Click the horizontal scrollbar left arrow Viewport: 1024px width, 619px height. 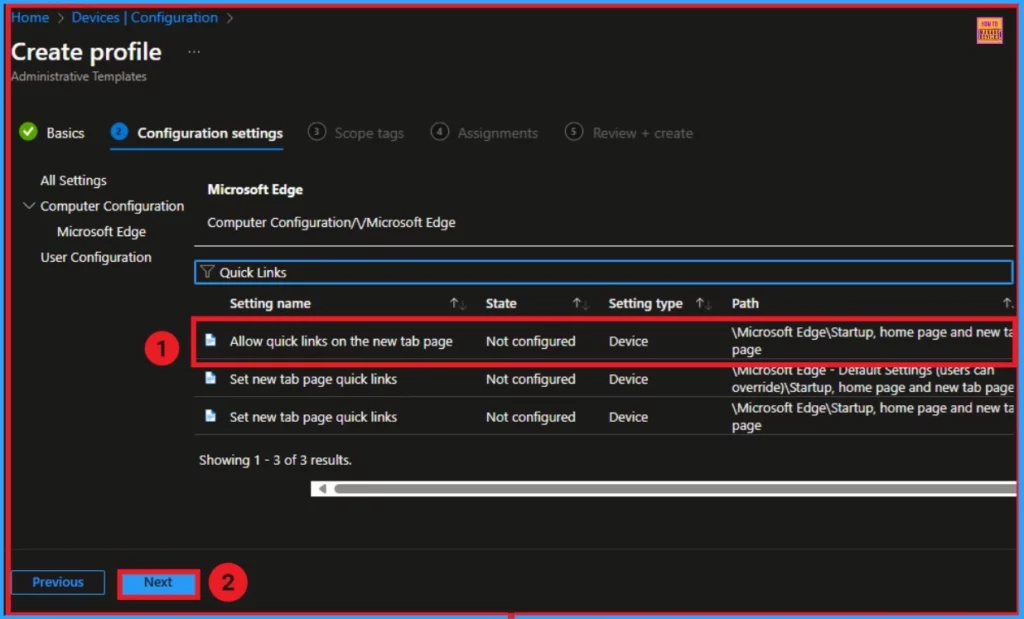click(x=322, y=488)
